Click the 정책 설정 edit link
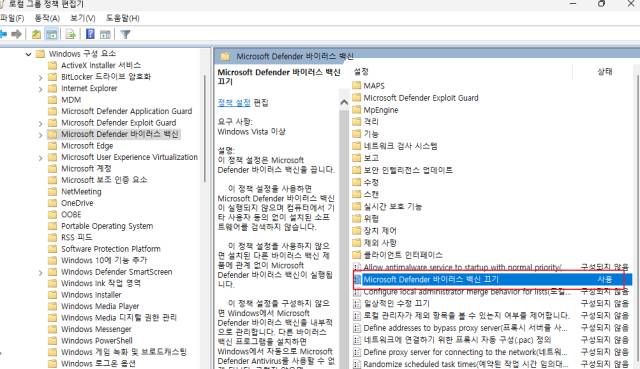 (x=234, y=102)
